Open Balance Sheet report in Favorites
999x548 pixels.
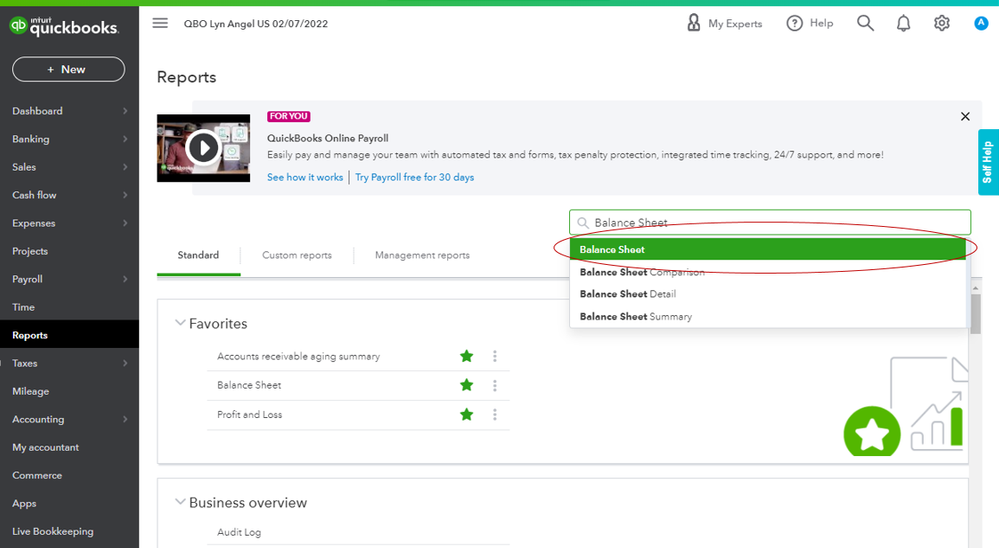pos(249,385)
